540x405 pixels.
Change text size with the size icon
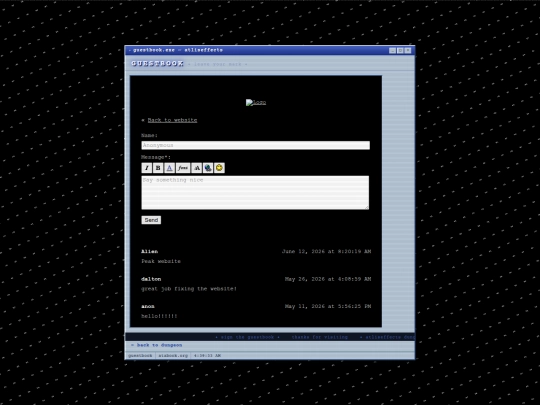[x=197, y=168]
